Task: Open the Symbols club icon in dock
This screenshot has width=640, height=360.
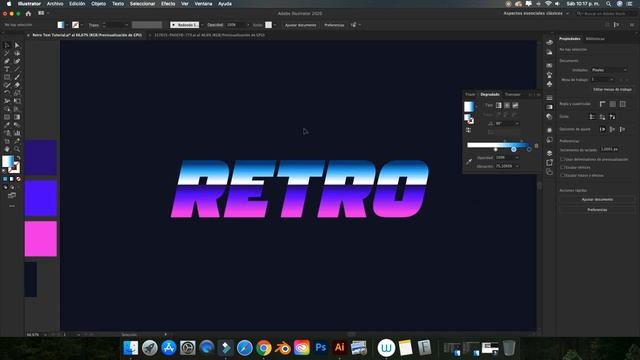Action: [x=549, y=84]
